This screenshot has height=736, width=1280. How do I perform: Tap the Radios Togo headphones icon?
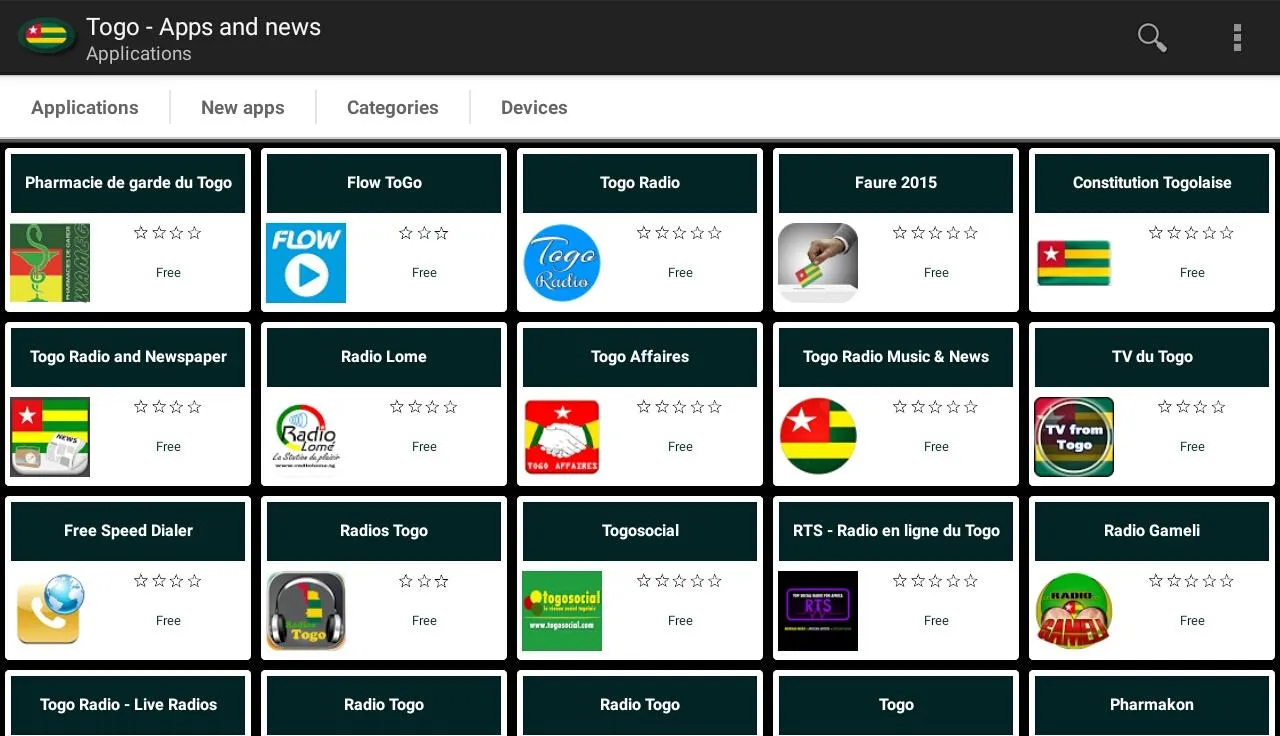pyautogui.click(x=306, y=611)
